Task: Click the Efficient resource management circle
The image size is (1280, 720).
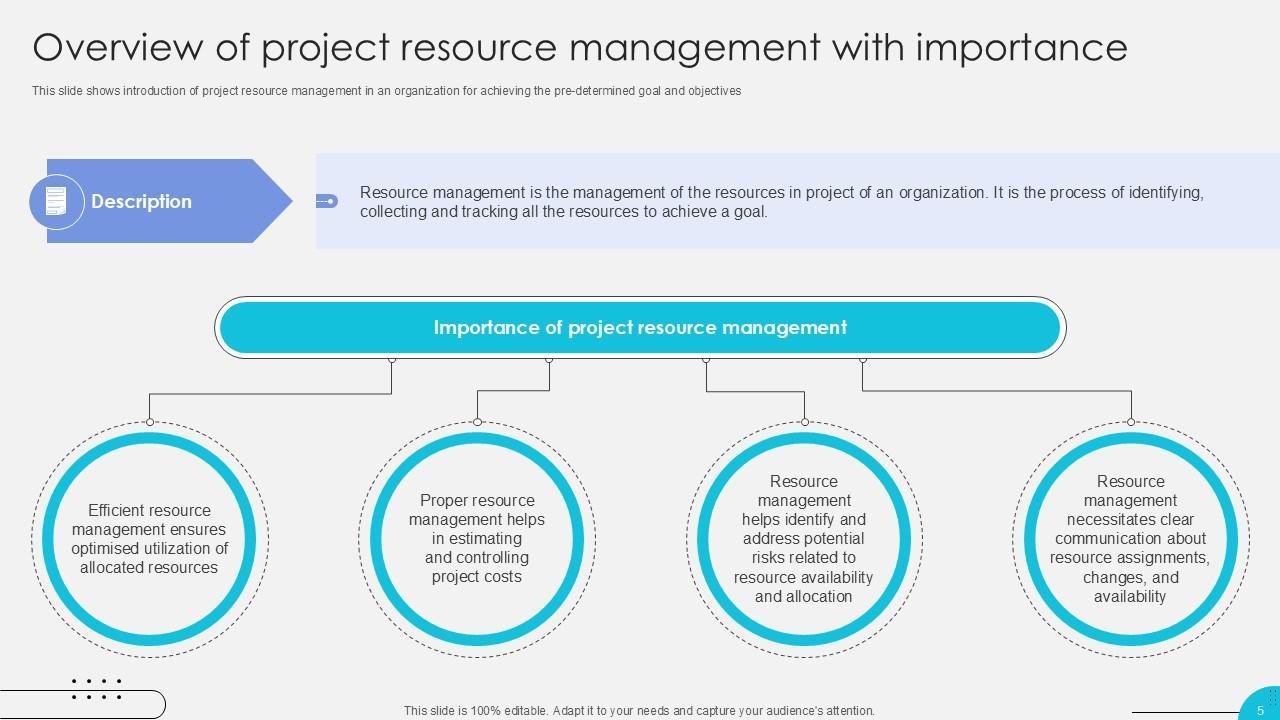Action: [x=149, y=539]
